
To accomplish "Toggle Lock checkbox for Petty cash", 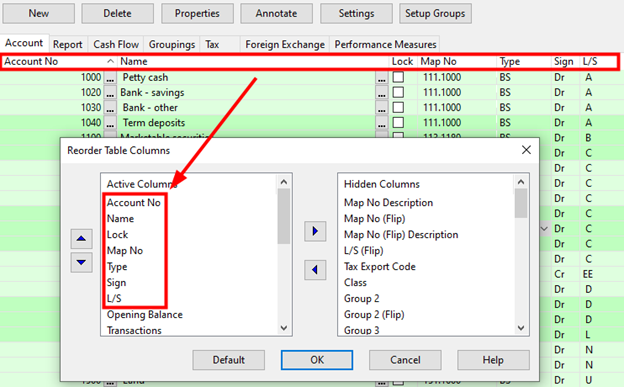I will (398, 77).
